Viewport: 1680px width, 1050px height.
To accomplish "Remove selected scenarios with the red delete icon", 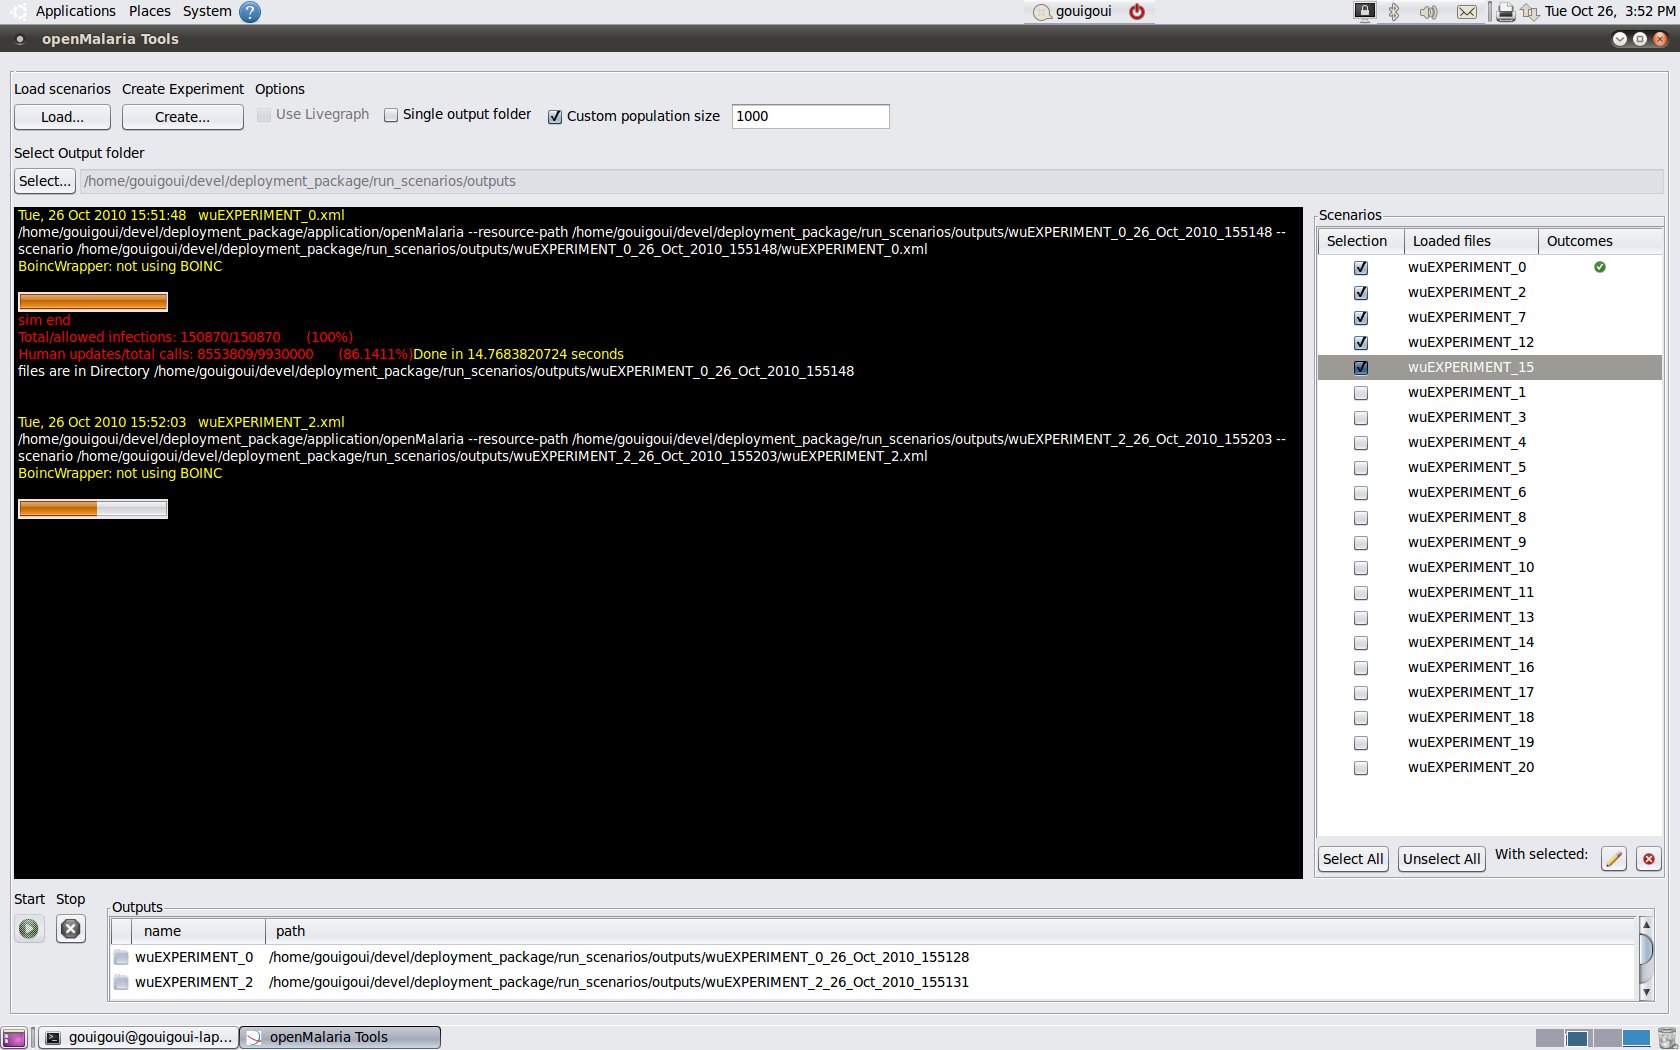I will coord(1649,859).
